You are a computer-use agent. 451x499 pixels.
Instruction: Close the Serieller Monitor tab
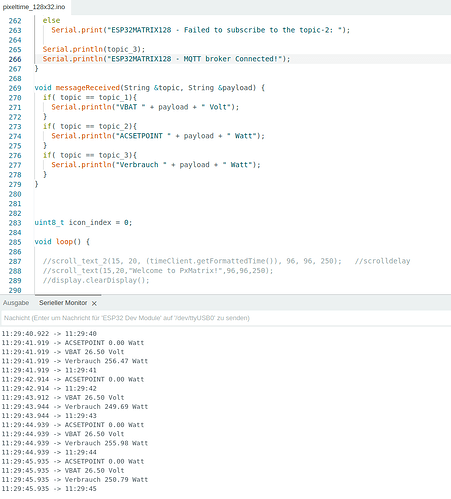pyautogui.click(x=94, y=303)
